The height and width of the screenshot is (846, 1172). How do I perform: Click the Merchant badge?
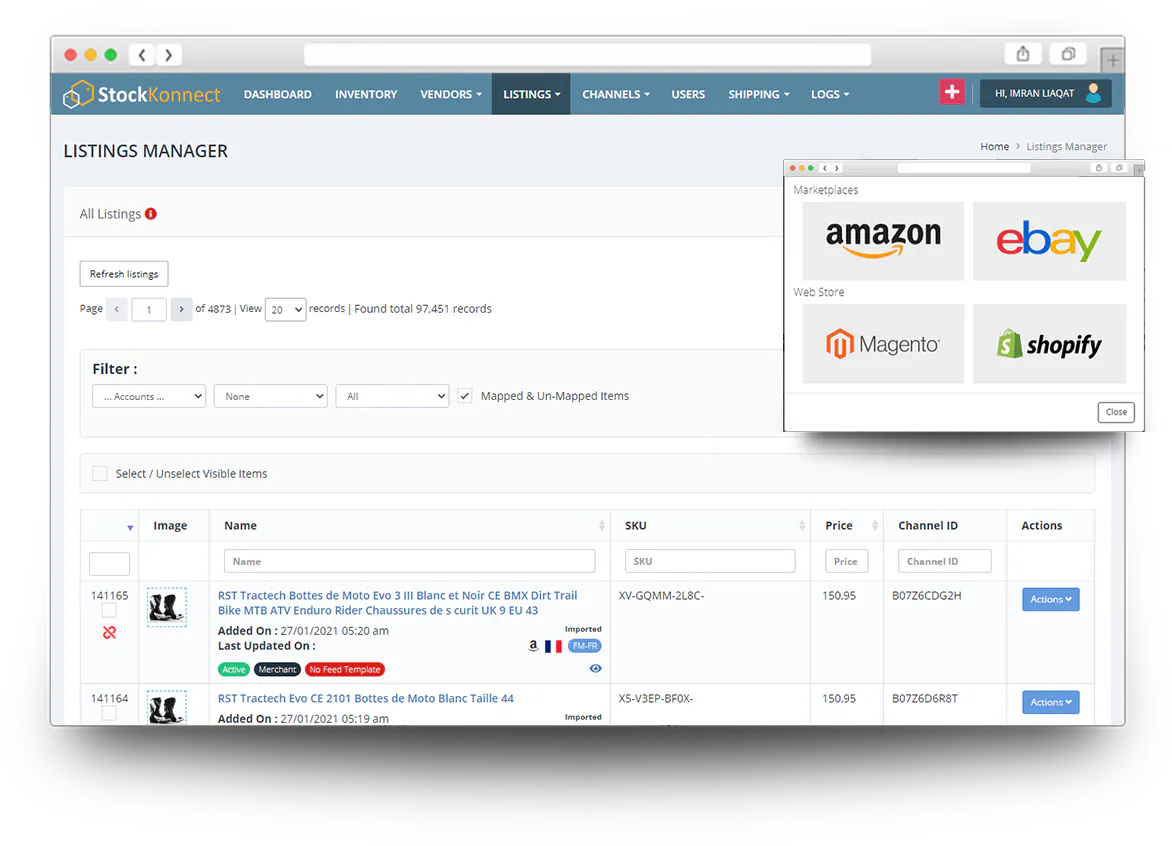click(277, 670)
